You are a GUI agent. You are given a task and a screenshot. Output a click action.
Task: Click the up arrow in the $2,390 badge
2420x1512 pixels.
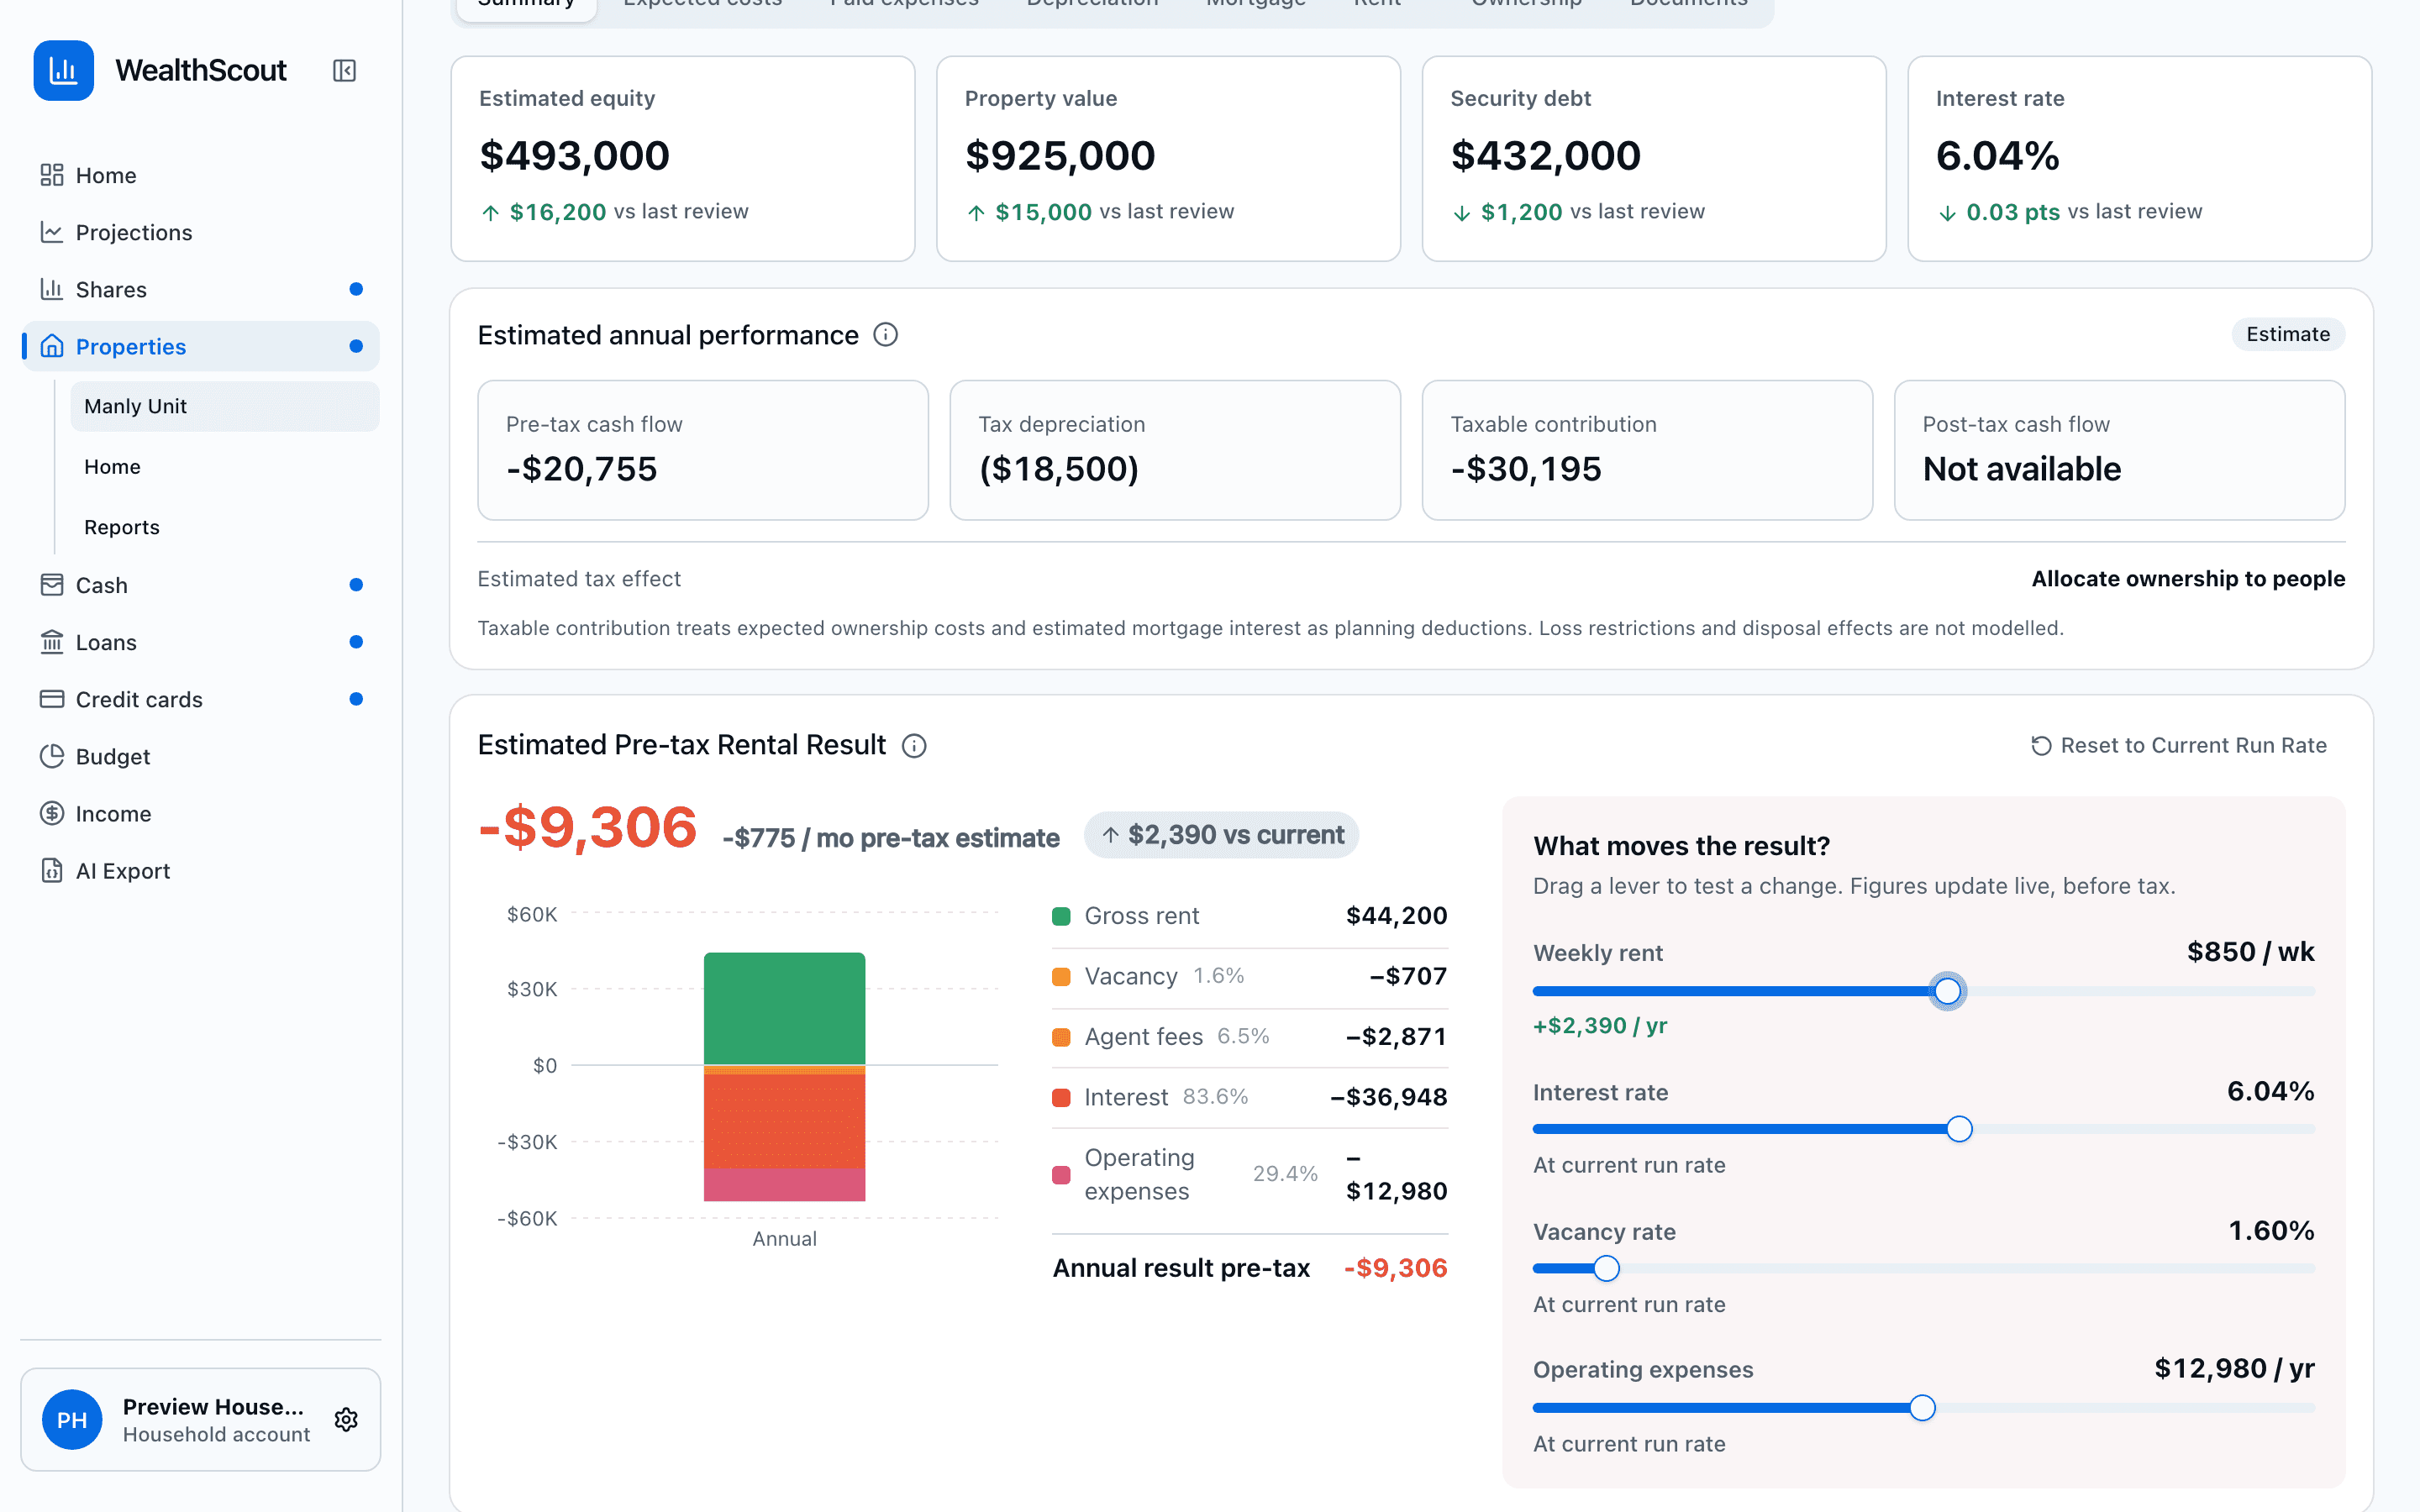(x=1110, y=835)
